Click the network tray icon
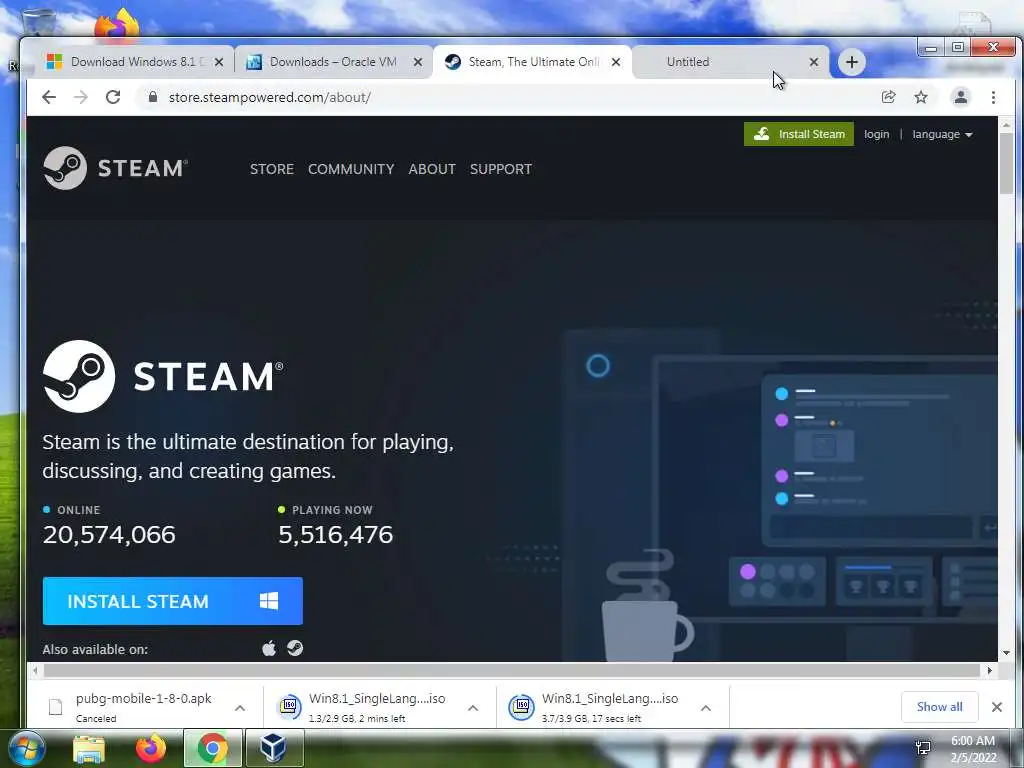The image size is (1024, 768). pyautogui.click(x=923, y=748)
